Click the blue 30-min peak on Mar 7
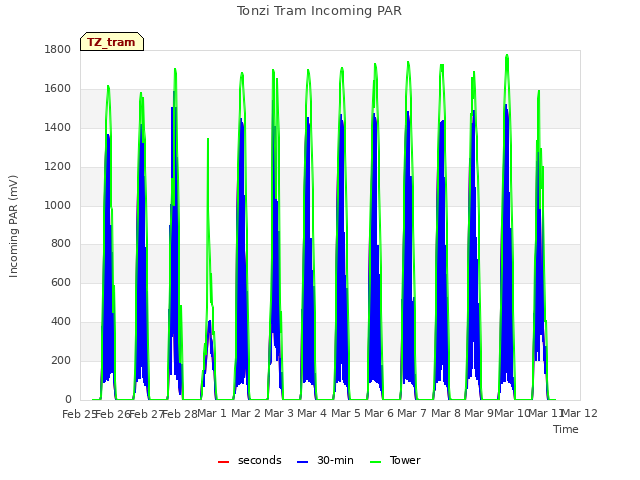Screen dimensions: 640x480 (408, 113)
